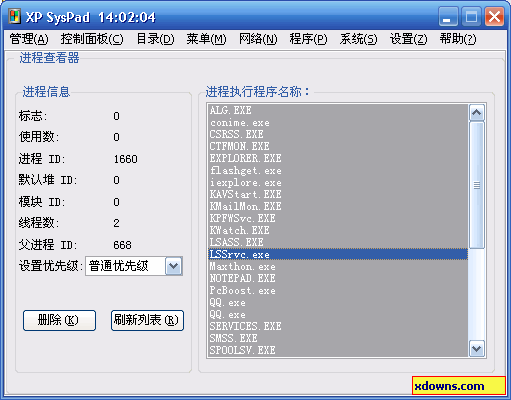511x400 pixels.
Task: Open the 管理(A) menu
Action: 29,39
